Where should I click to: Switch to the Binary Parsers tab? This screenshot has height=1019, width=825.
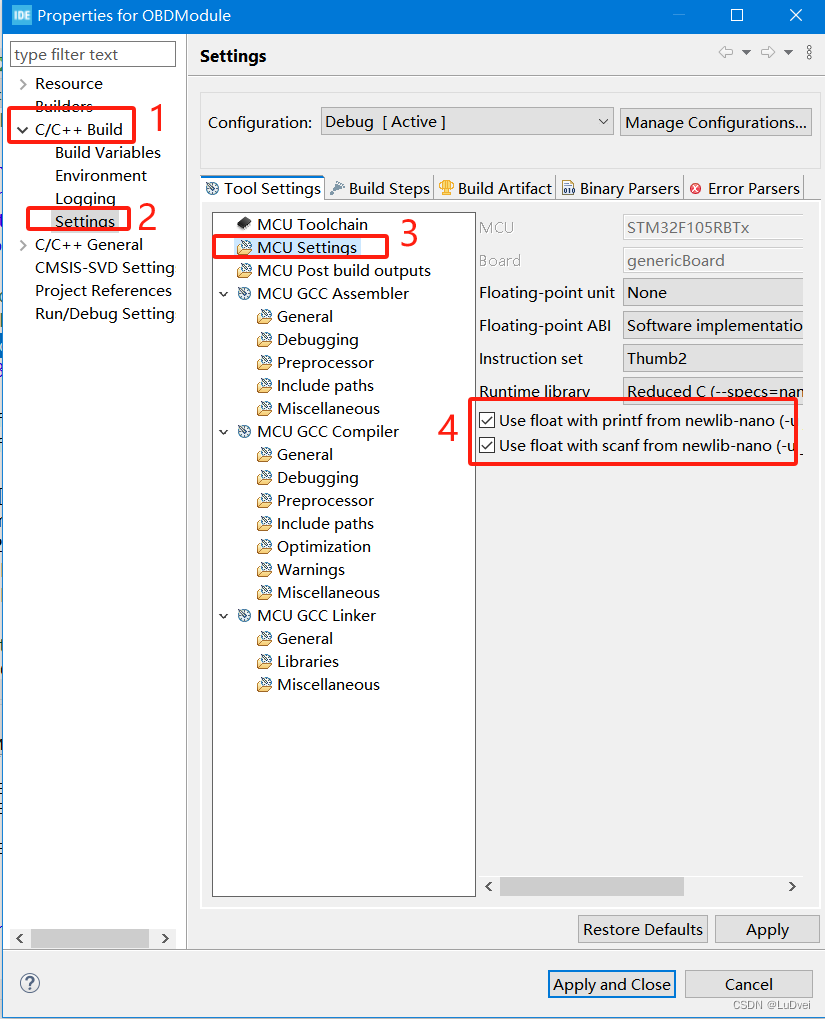620,188
